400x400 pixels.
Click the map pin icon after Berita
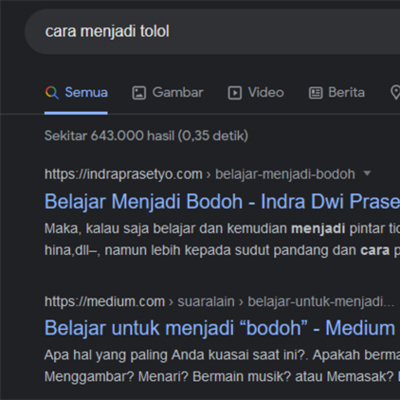[395, 93]
